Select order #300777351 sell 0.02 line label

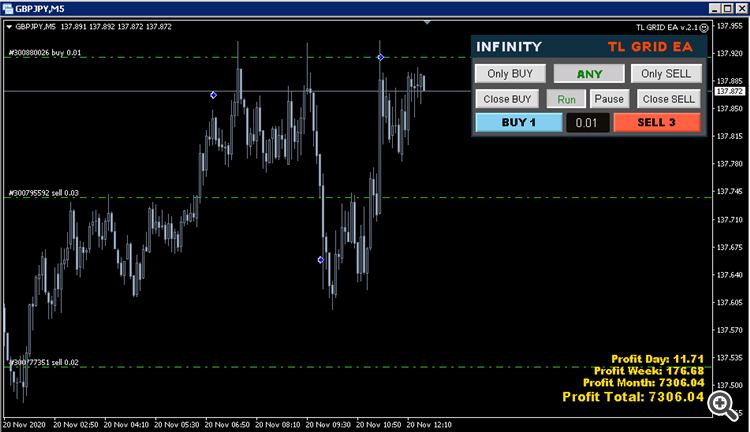click(44, 362)
